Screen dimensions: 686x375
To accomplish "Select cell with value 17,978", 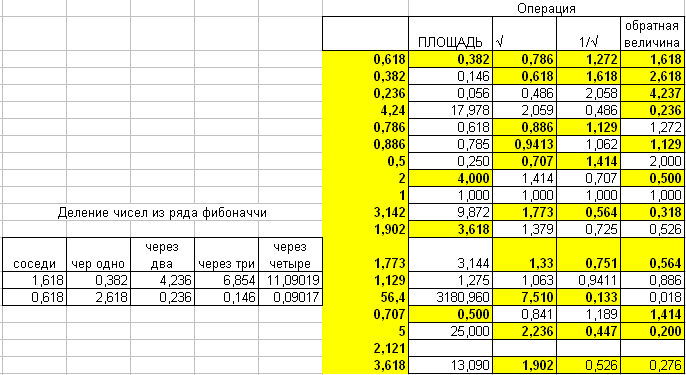I will pos(451,110).
